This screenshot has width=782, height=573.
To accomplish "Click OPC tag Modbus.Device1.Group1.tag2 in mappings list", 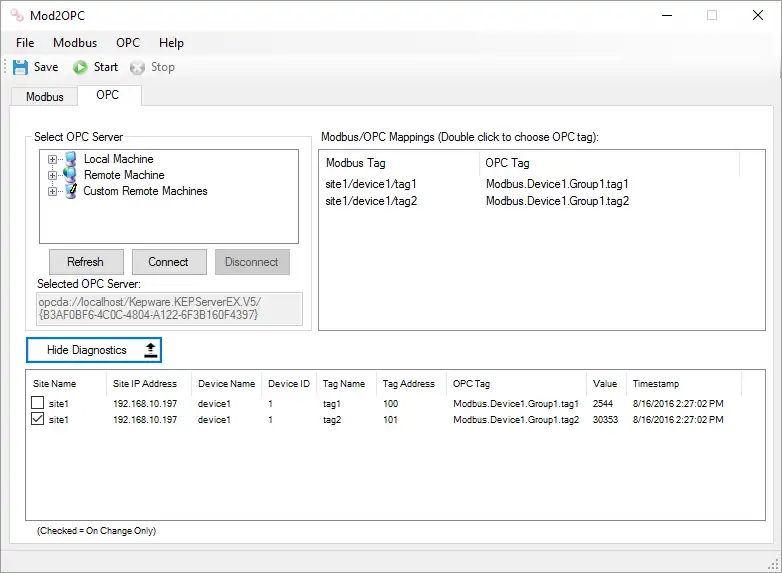I will pyautogui.click(x=557, y=201).
